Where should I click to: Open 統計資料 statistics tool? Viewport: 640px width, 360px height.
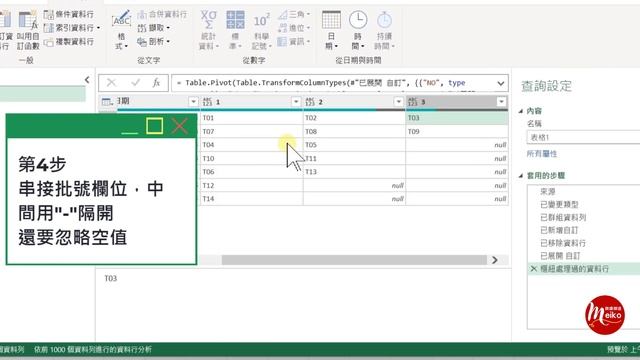(209, 31)
